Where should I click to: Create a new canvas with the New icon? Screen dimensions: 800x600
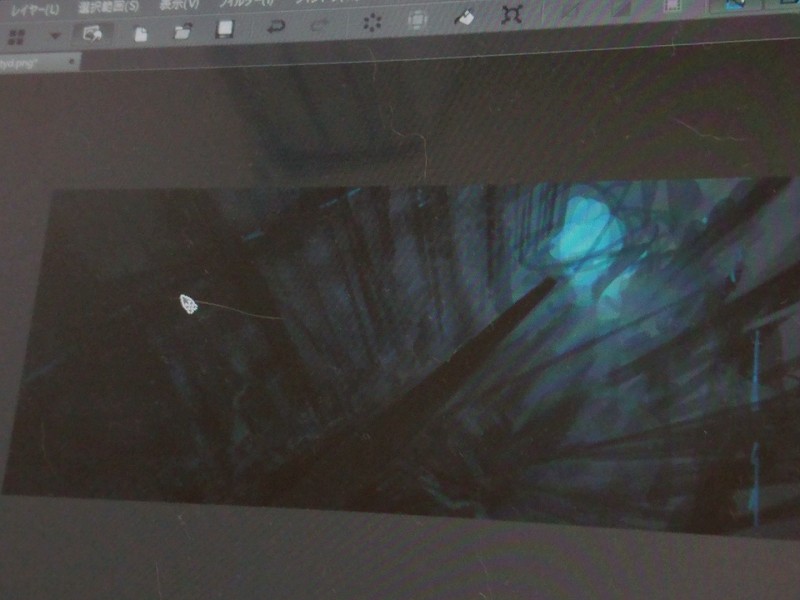tap(140, 33)
